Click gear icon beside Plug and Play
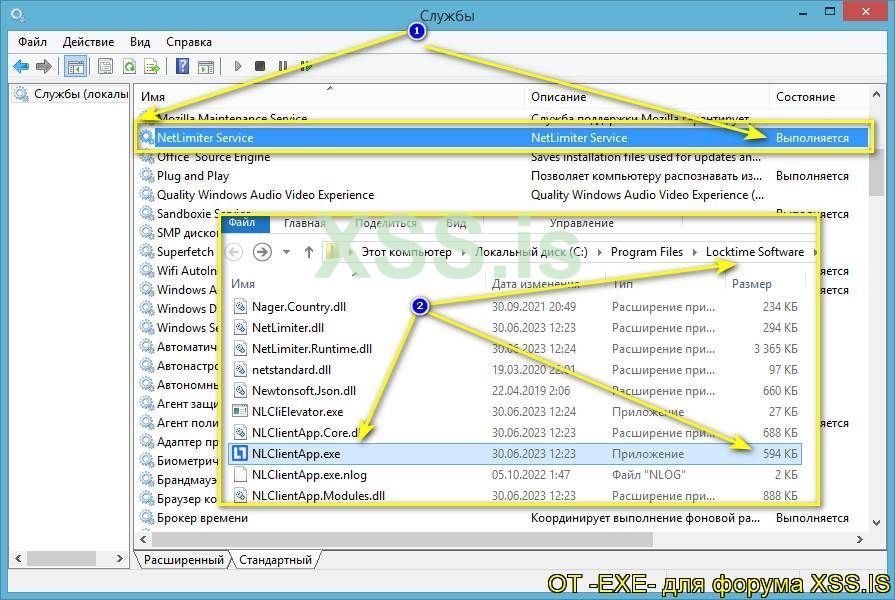This screenshot has width=895, height=600. pos(147,176)
